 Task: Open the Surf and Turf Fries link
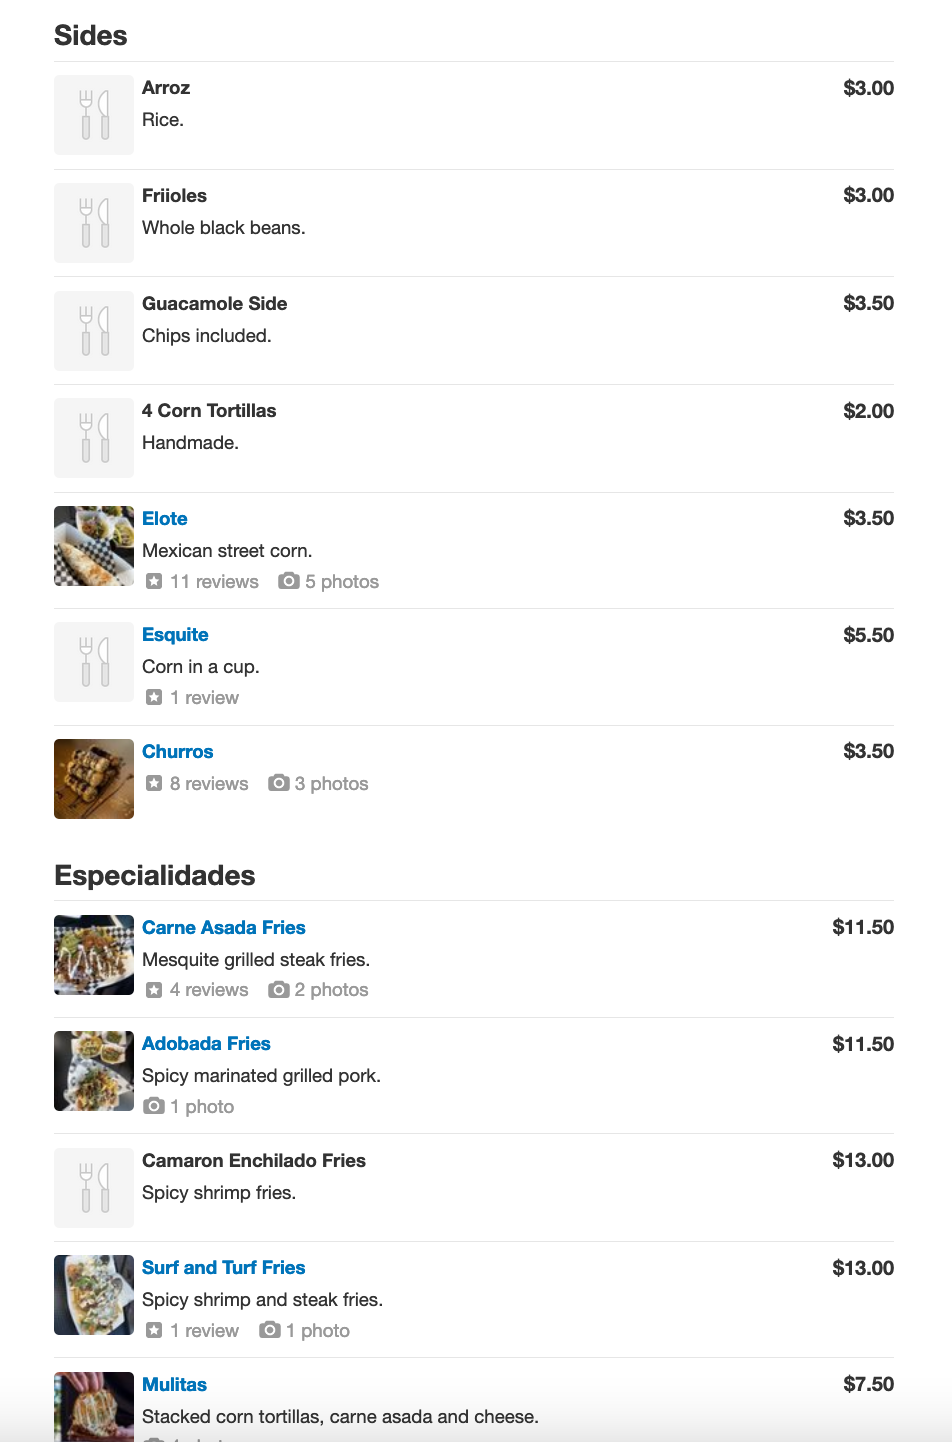tap(224, 1267)
